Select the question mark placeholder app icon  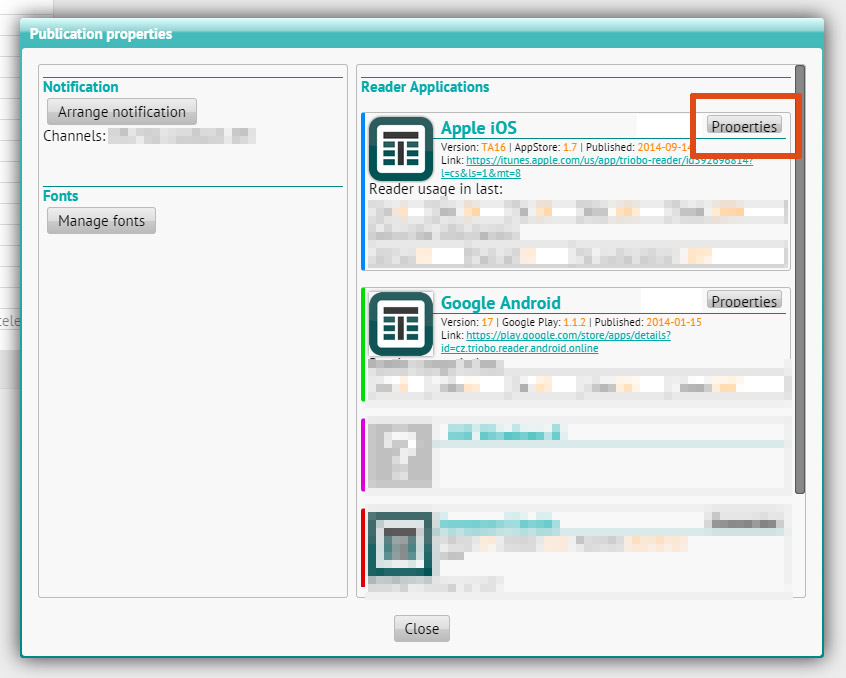tap(399, 455)
